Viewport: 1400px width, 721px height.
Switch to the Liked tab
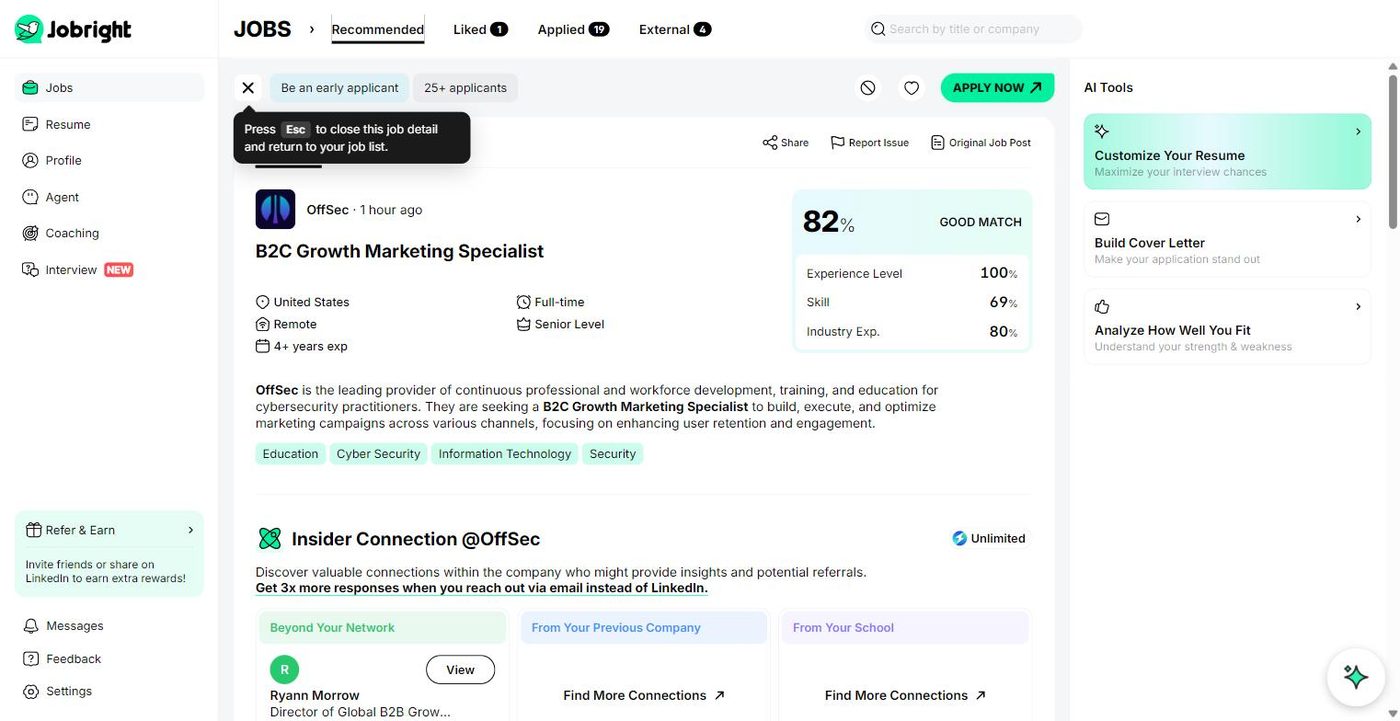pyautogui.click(x=480, y=29)
